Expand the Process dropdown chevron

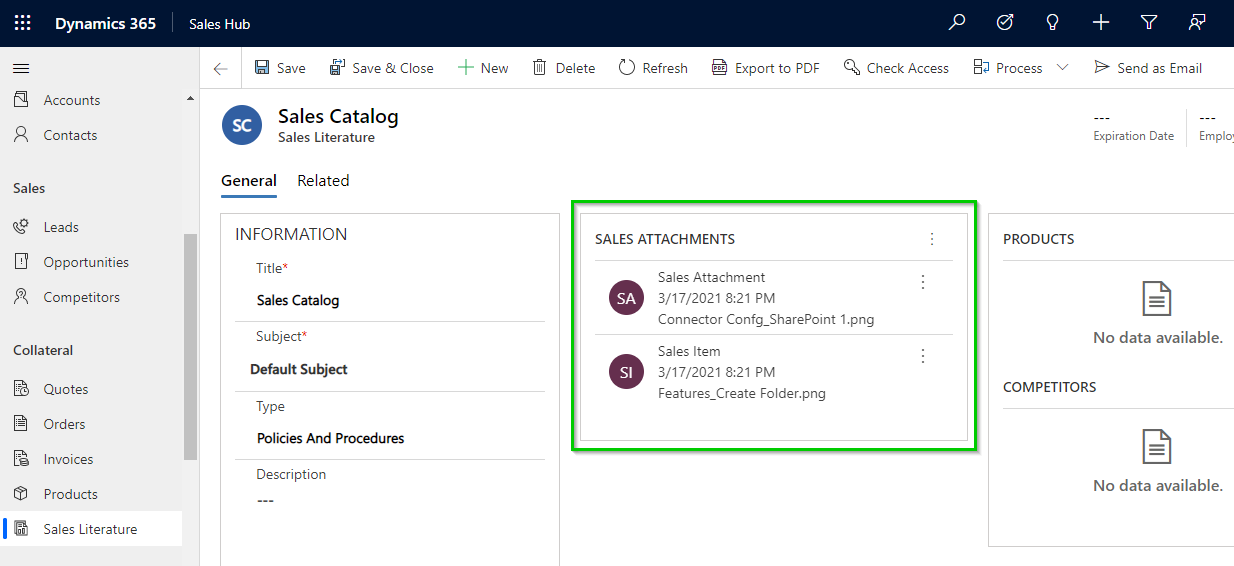point(1063,68)
